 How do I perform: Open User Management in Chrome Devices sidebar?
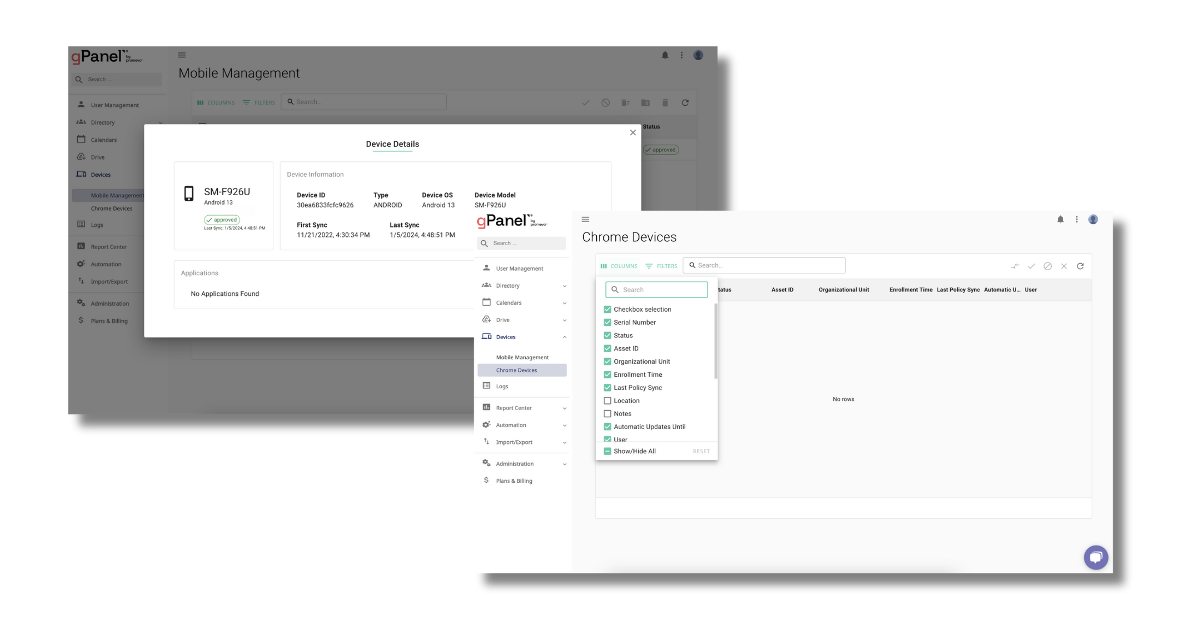coord(521,268)
